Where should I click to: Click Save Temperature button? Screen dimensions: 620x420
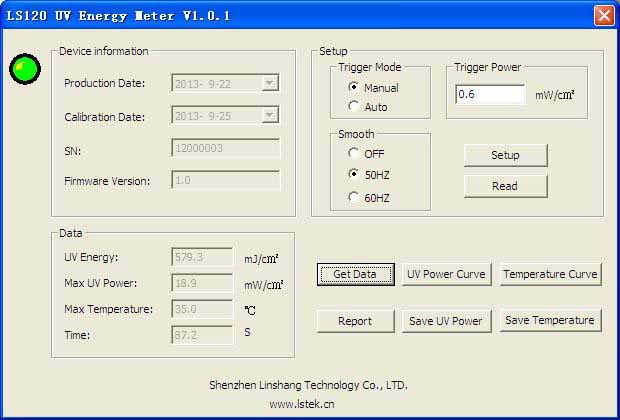click(x=550, y=320)
